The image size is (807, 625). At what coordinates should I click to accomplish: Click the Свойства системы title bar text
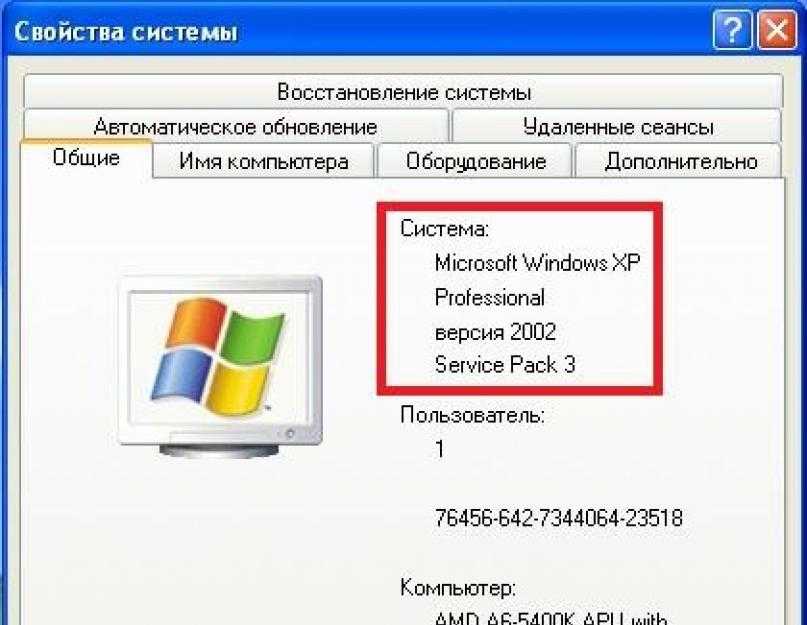[x=126, y=32]
